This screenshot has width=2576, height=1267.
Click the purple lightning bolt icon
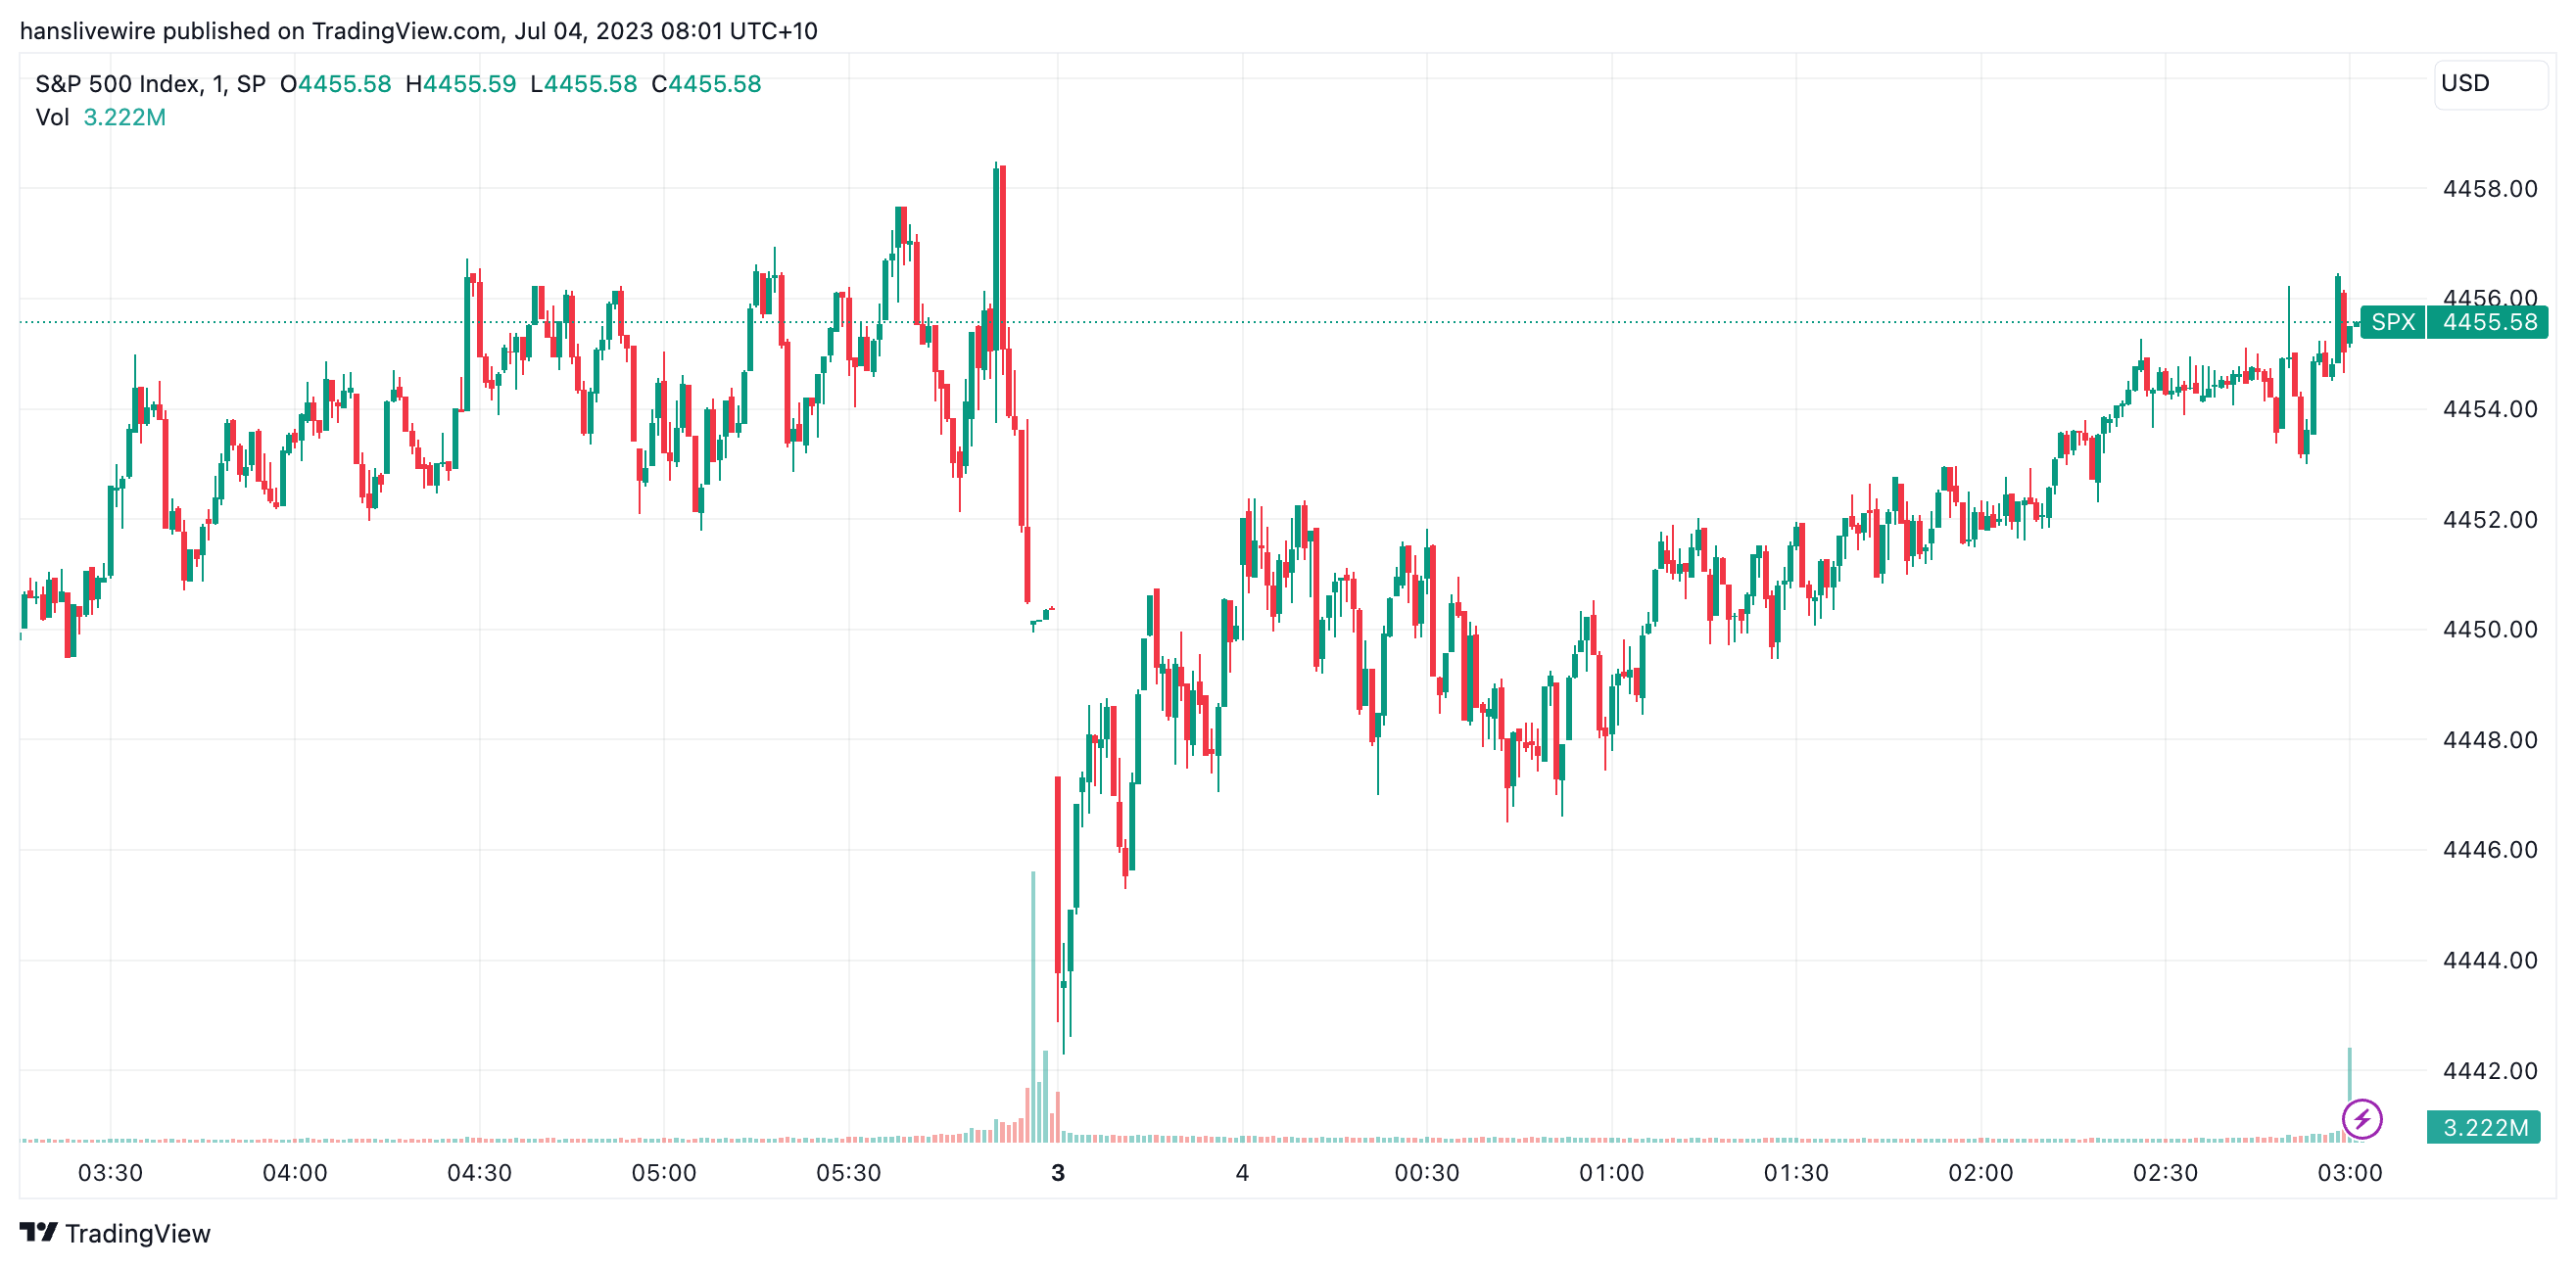2362,1119
